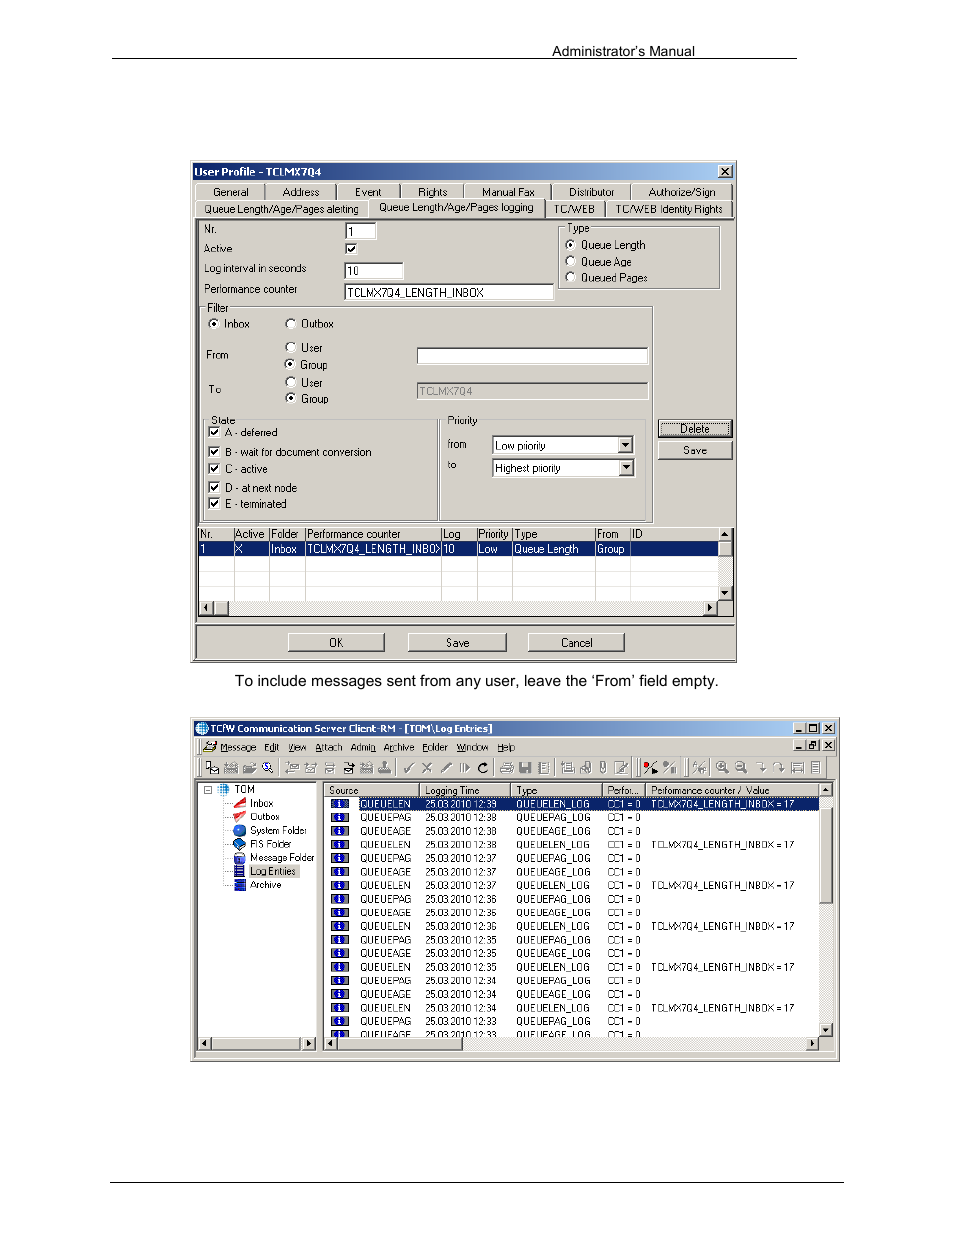Uncheck state A - deferred
Image resolution: width=954 pixels, height=1235 pixels.
[x=214, y=432]
